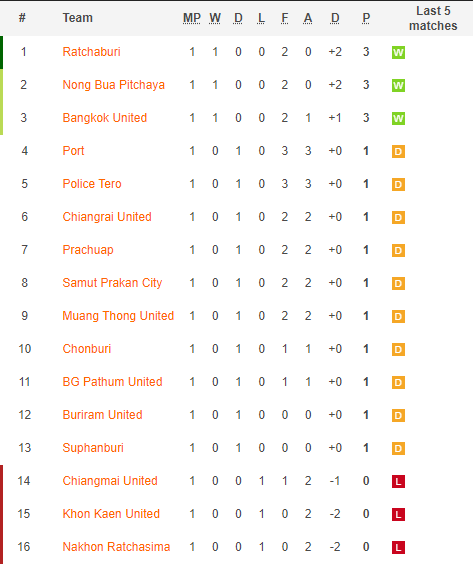Click the MP column header

point(192,18)
